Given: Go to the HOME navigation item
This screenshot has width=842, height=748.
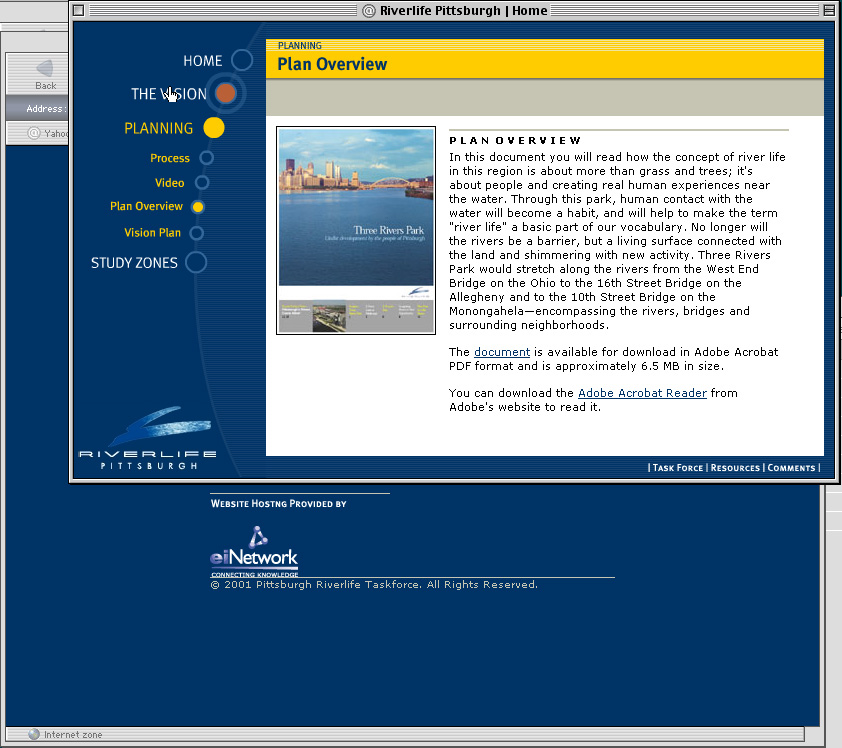Looking at the screenshot, I should [202, 61].
